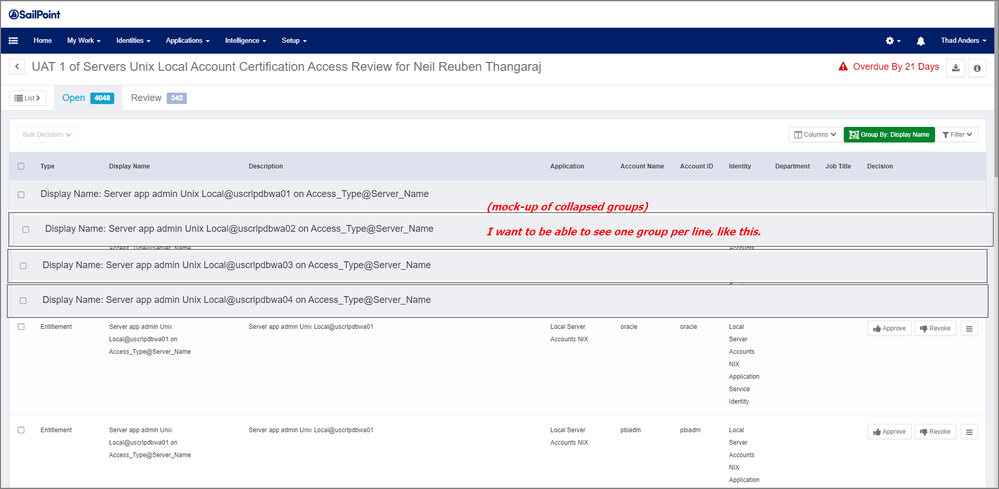This screenshot has width=999, height=489.
Task: Click the back arrow beside the title
Action: click(18, 67)
